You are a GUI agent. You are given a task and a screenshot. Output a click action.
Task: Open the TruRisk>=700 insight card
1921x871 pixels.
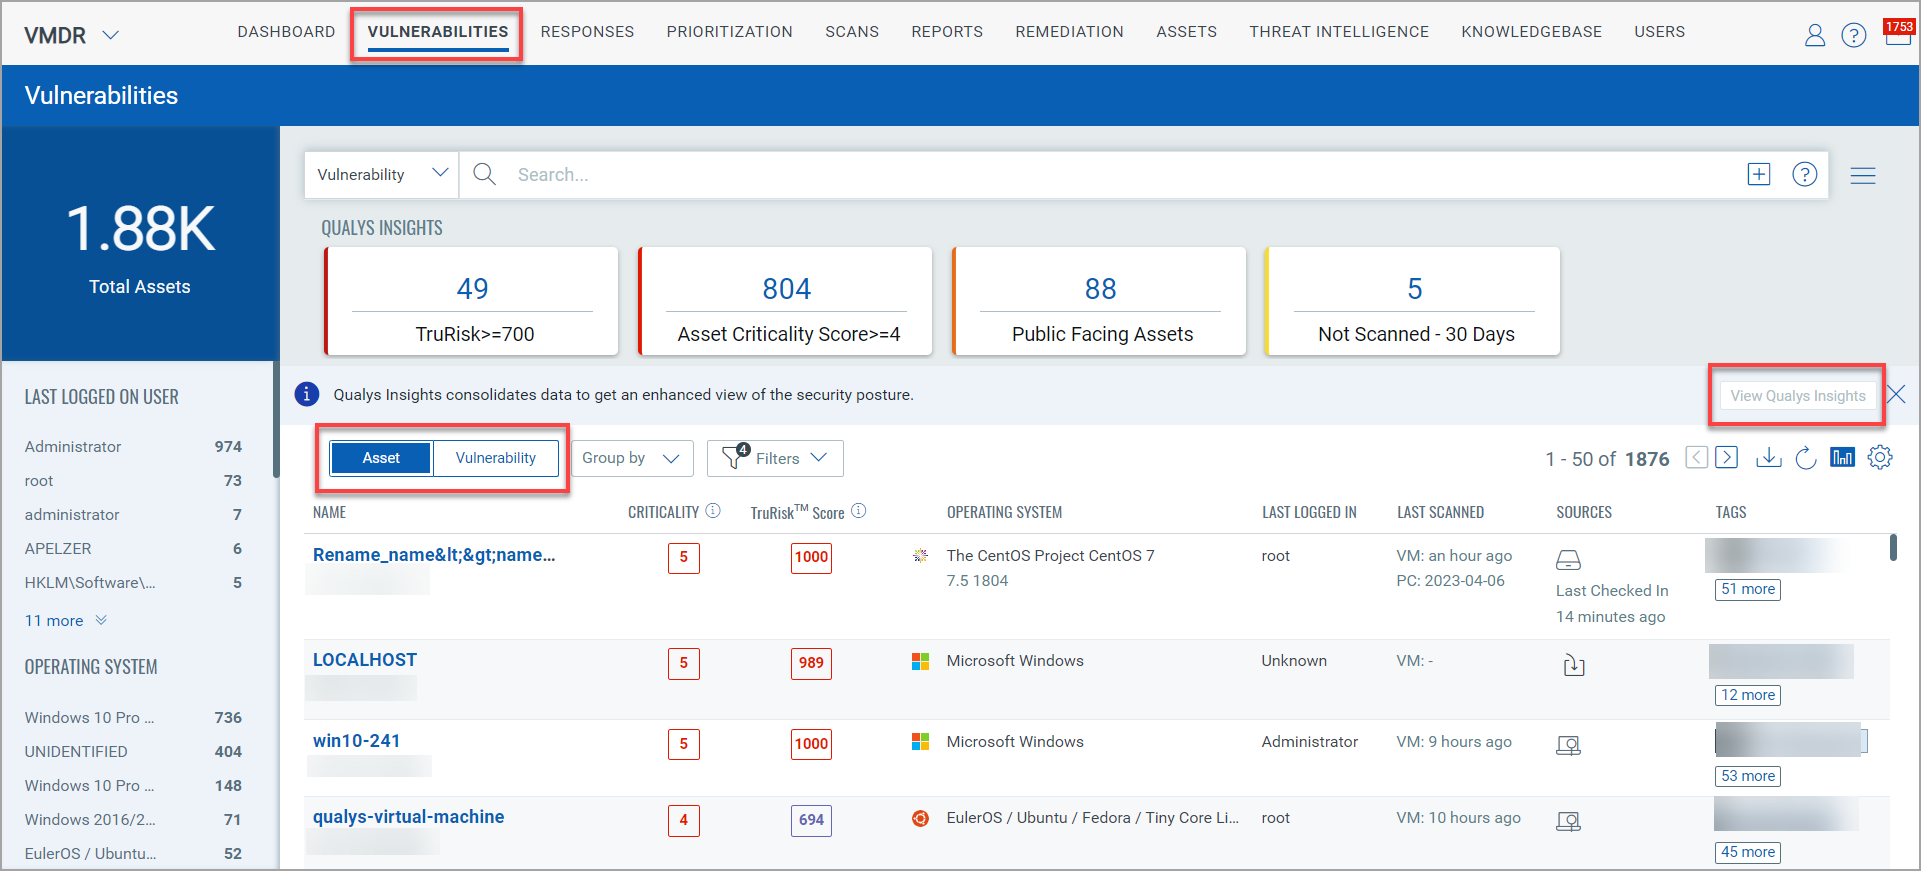point(472,301)
